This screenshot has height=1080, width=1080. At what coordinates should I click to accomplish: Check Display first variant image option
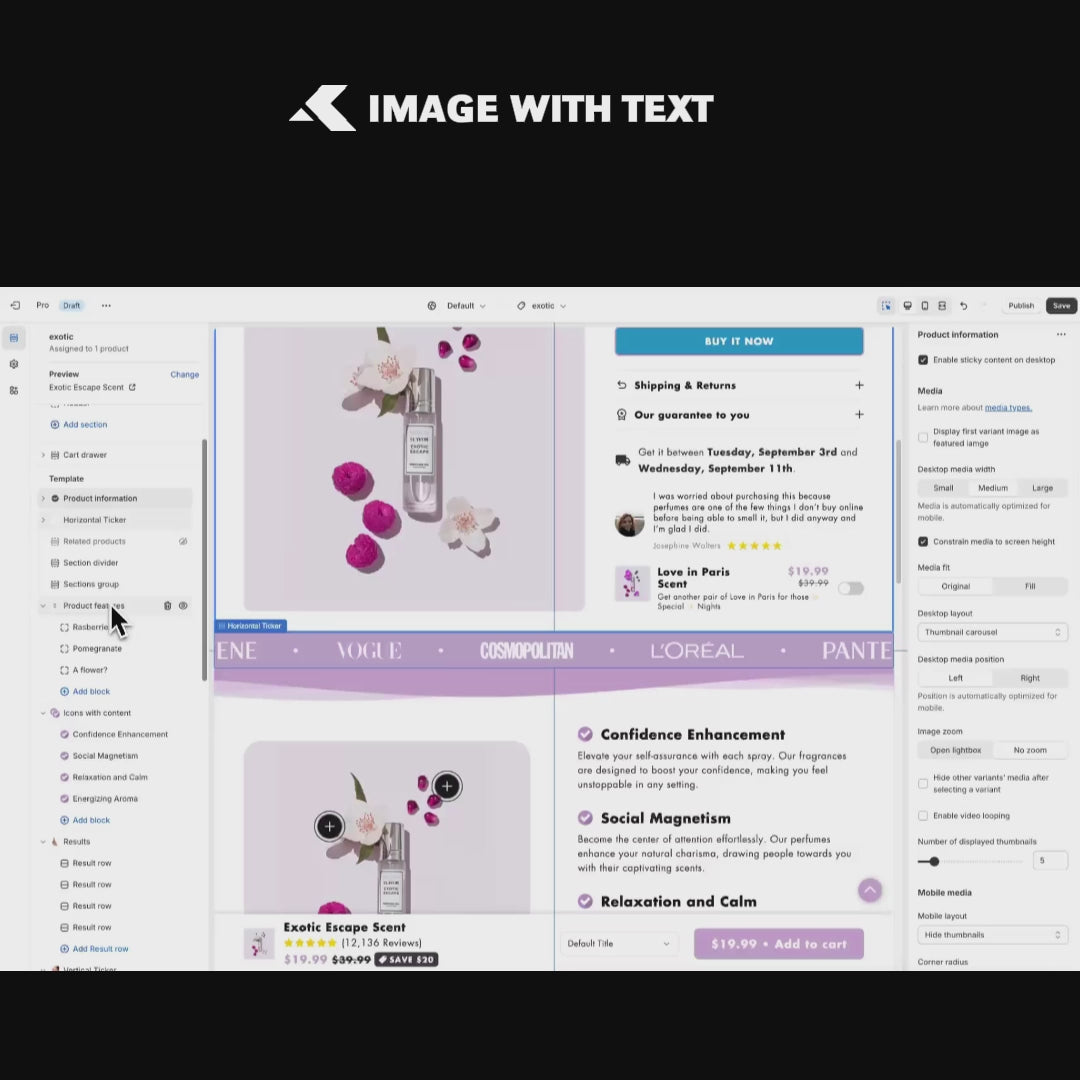coord(923,437)
